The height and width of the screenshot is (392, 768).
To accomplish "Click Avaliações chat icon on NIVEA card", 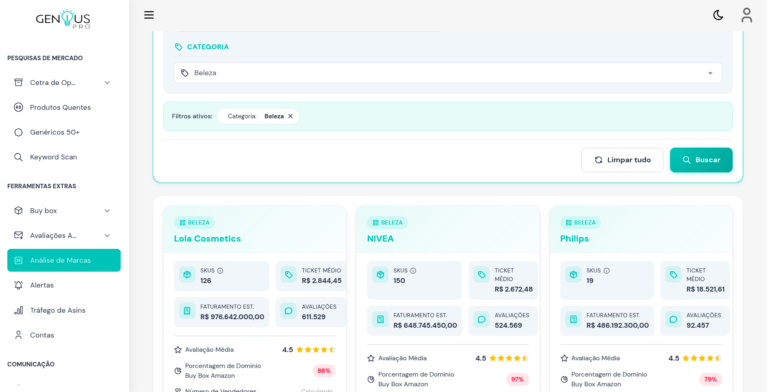I will 481,319.
